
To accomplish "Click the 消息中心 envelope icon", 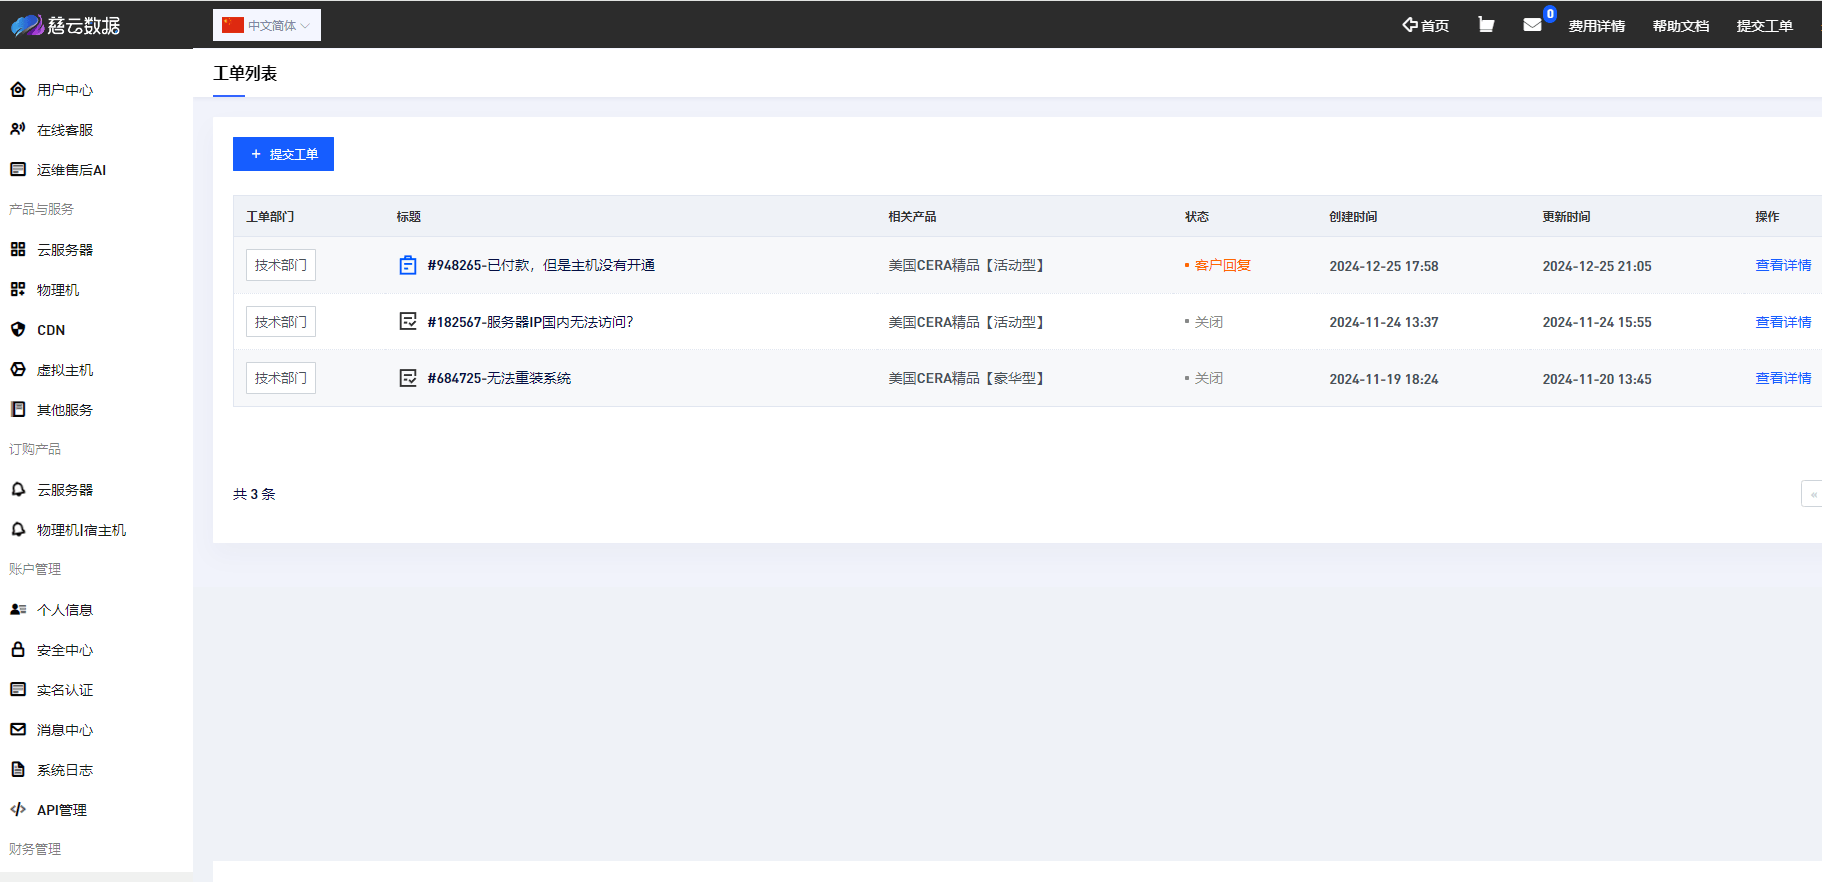I will click(18, 729).
